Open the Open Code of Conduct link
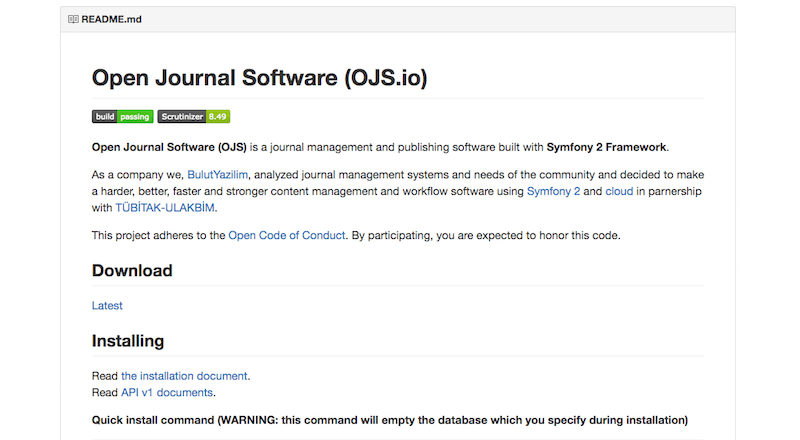Viewport: 800px width, 440px height. point(287,236)
